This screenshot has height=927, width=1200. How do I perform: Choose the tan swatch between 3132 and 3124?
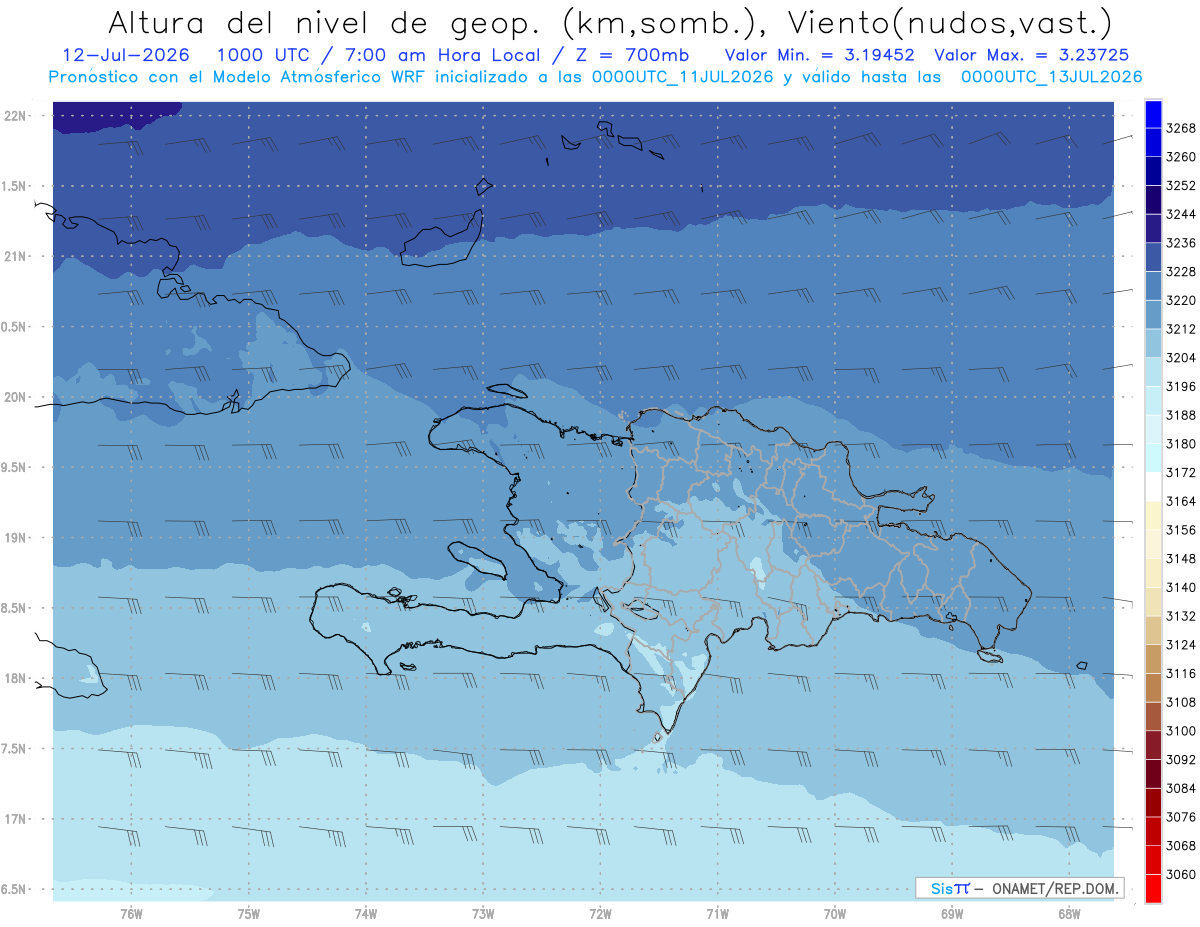pyautogui.click(x=1153, y=630)
